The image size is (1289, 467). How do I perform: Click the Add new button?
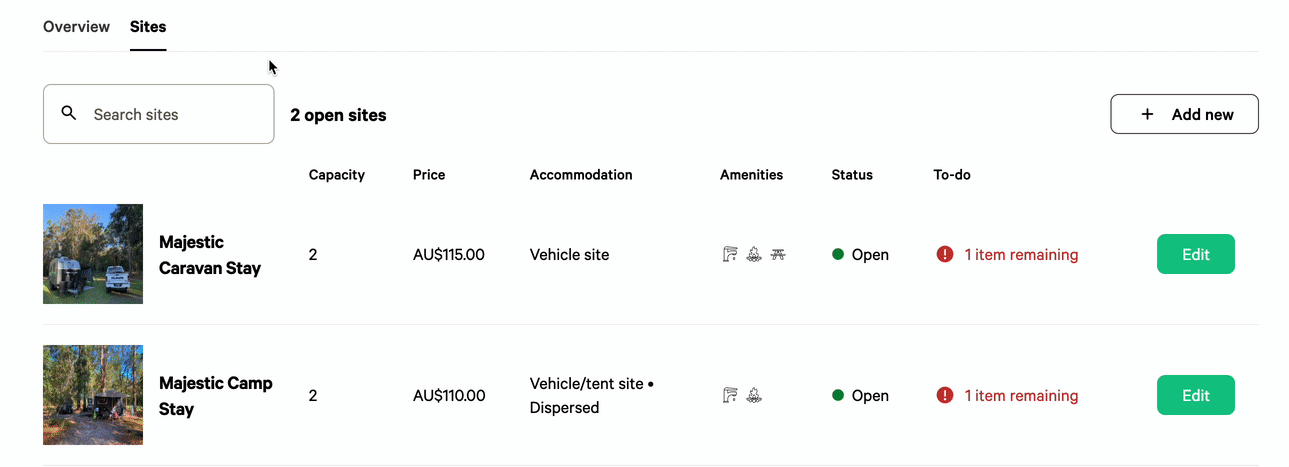1184,114
